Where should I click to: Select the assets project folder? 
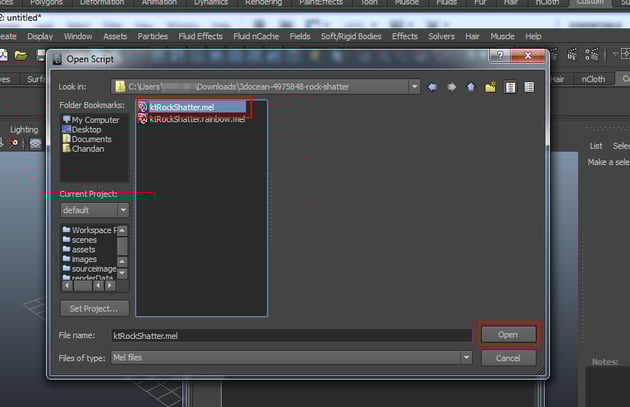(79, 250)
